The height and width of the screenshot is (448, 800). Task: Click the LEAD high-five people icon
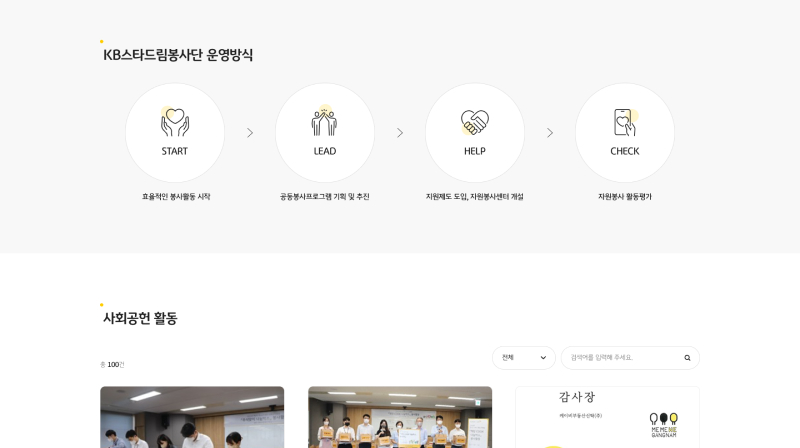pyautogui.click(x=324, y=120)
